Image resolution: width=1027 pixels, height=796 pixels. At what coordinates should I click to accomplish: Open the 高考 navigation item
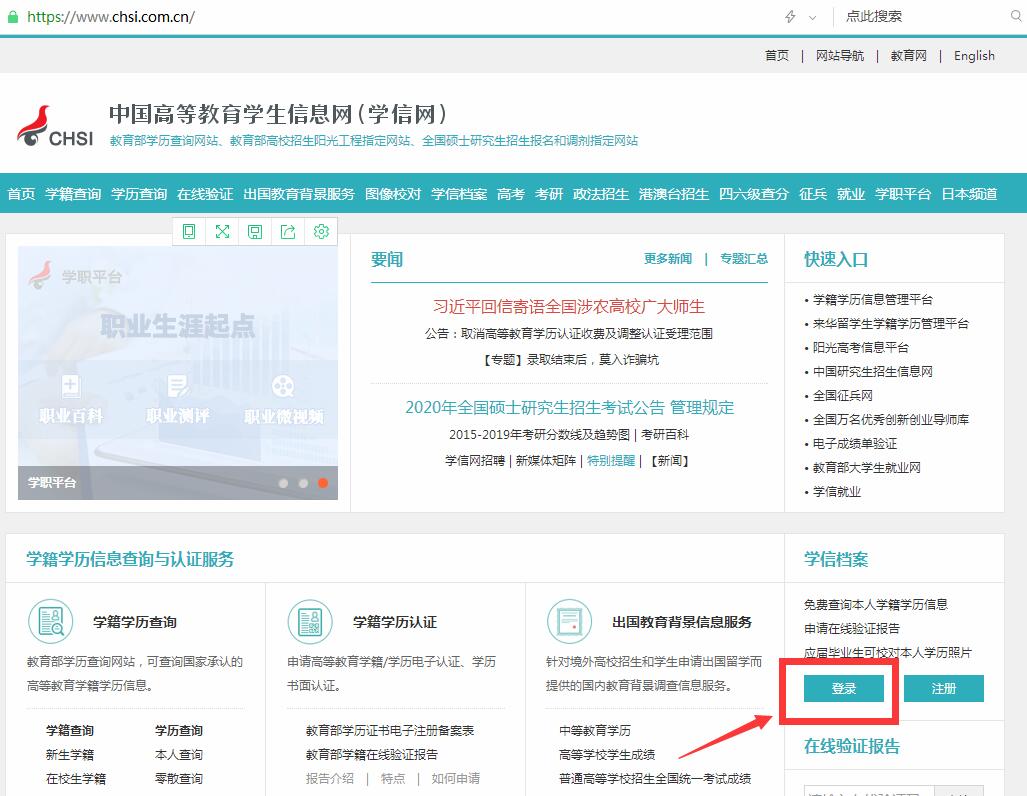click(511, 194)
